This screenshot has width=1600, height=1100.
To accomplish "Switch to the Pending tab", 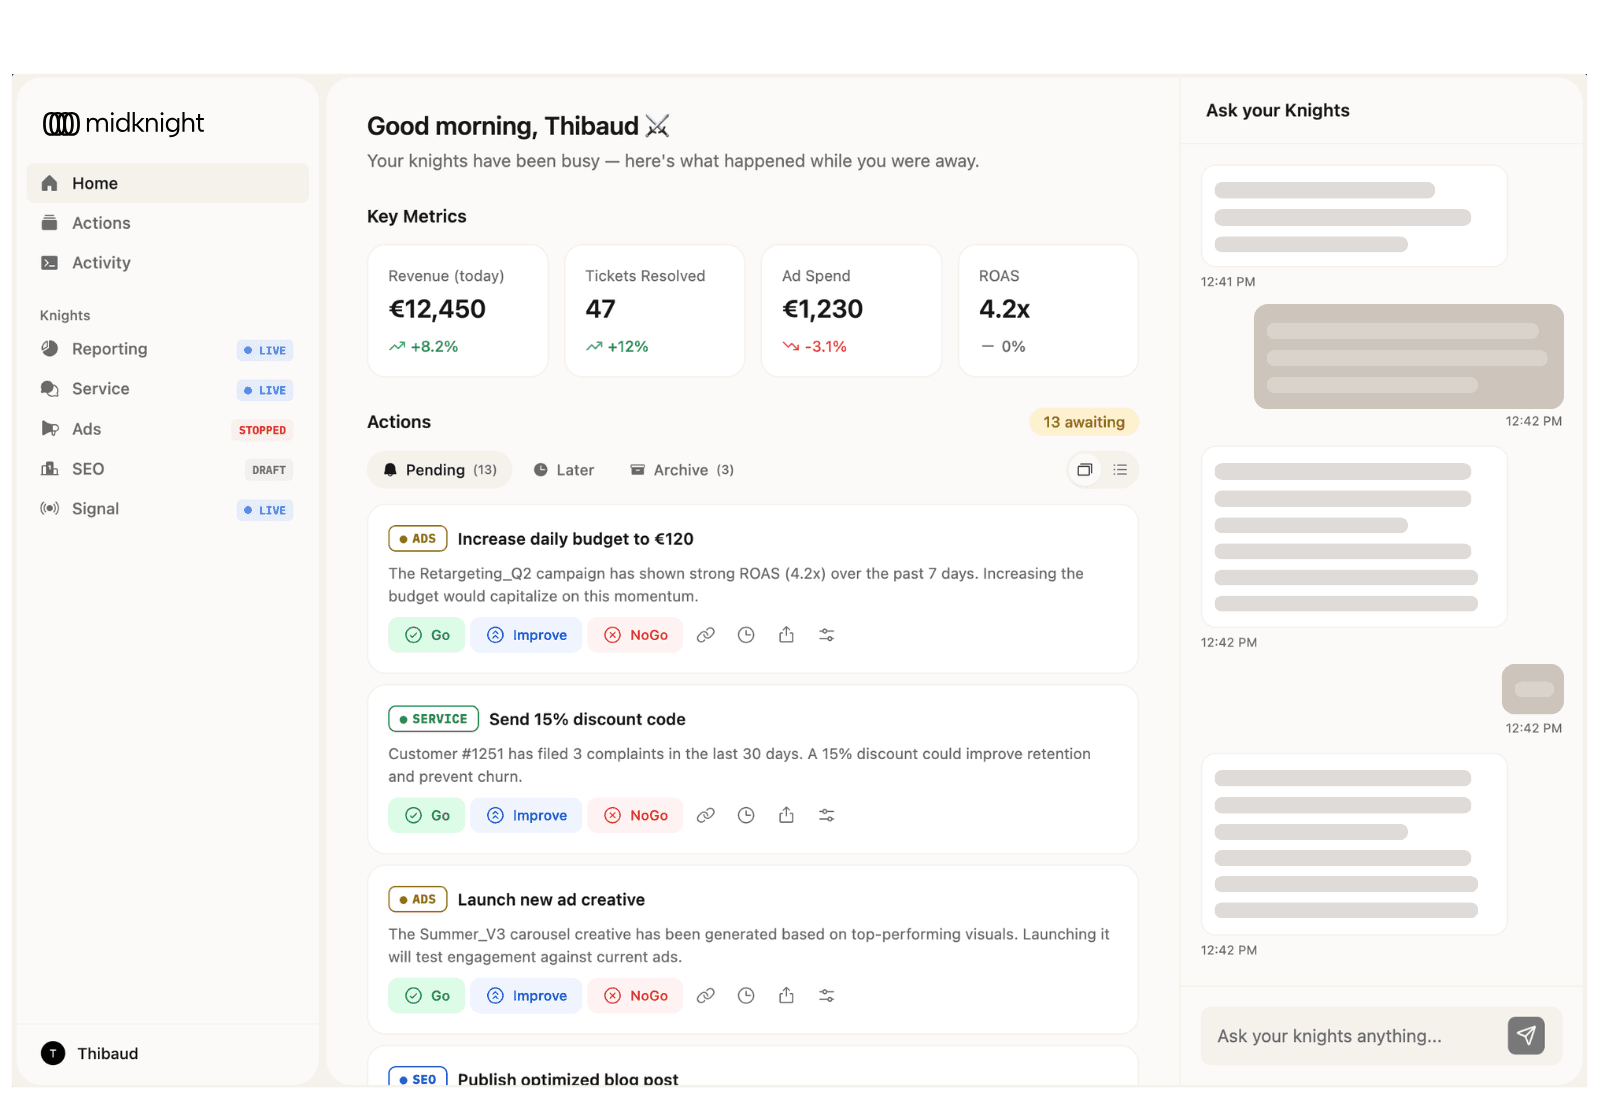I will (439, 469).
